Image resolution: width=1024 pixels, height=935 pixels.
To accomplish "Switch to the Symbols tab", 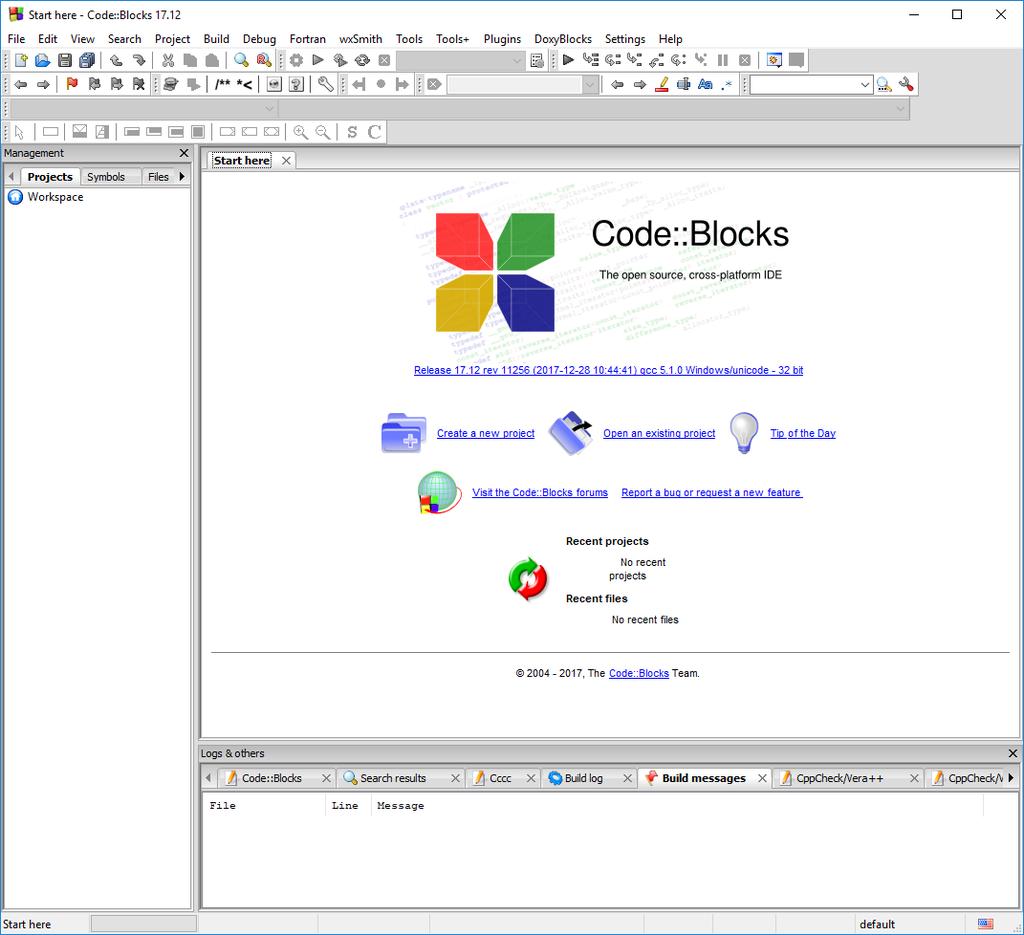I will tap(106, 177).
